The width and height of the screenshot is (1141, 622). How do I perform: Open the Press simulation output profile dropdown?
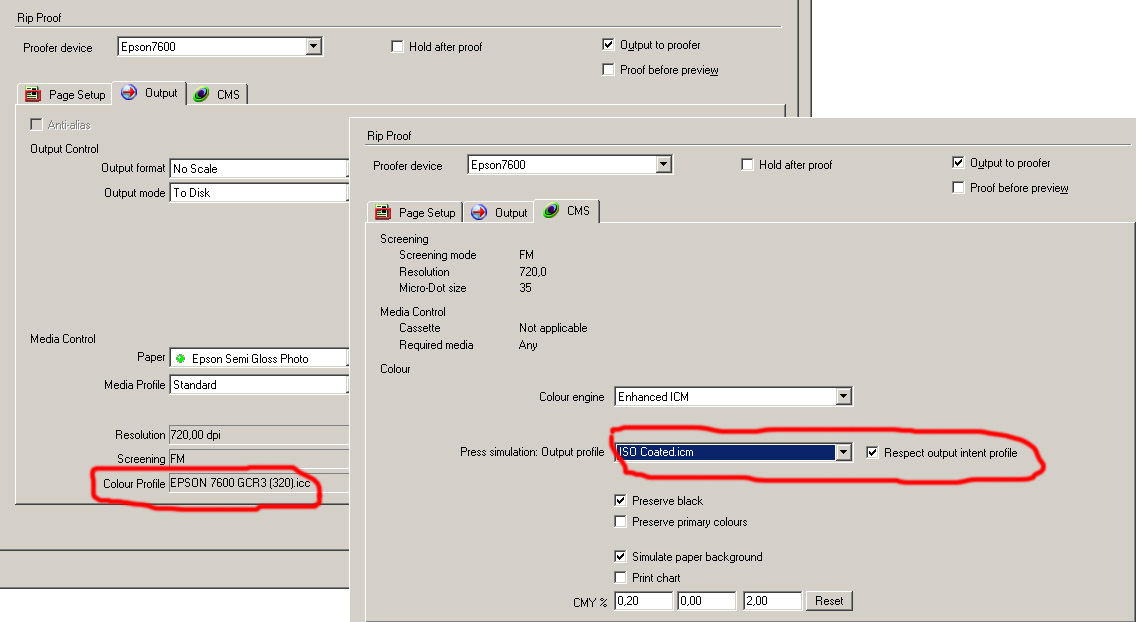[843, 452]
